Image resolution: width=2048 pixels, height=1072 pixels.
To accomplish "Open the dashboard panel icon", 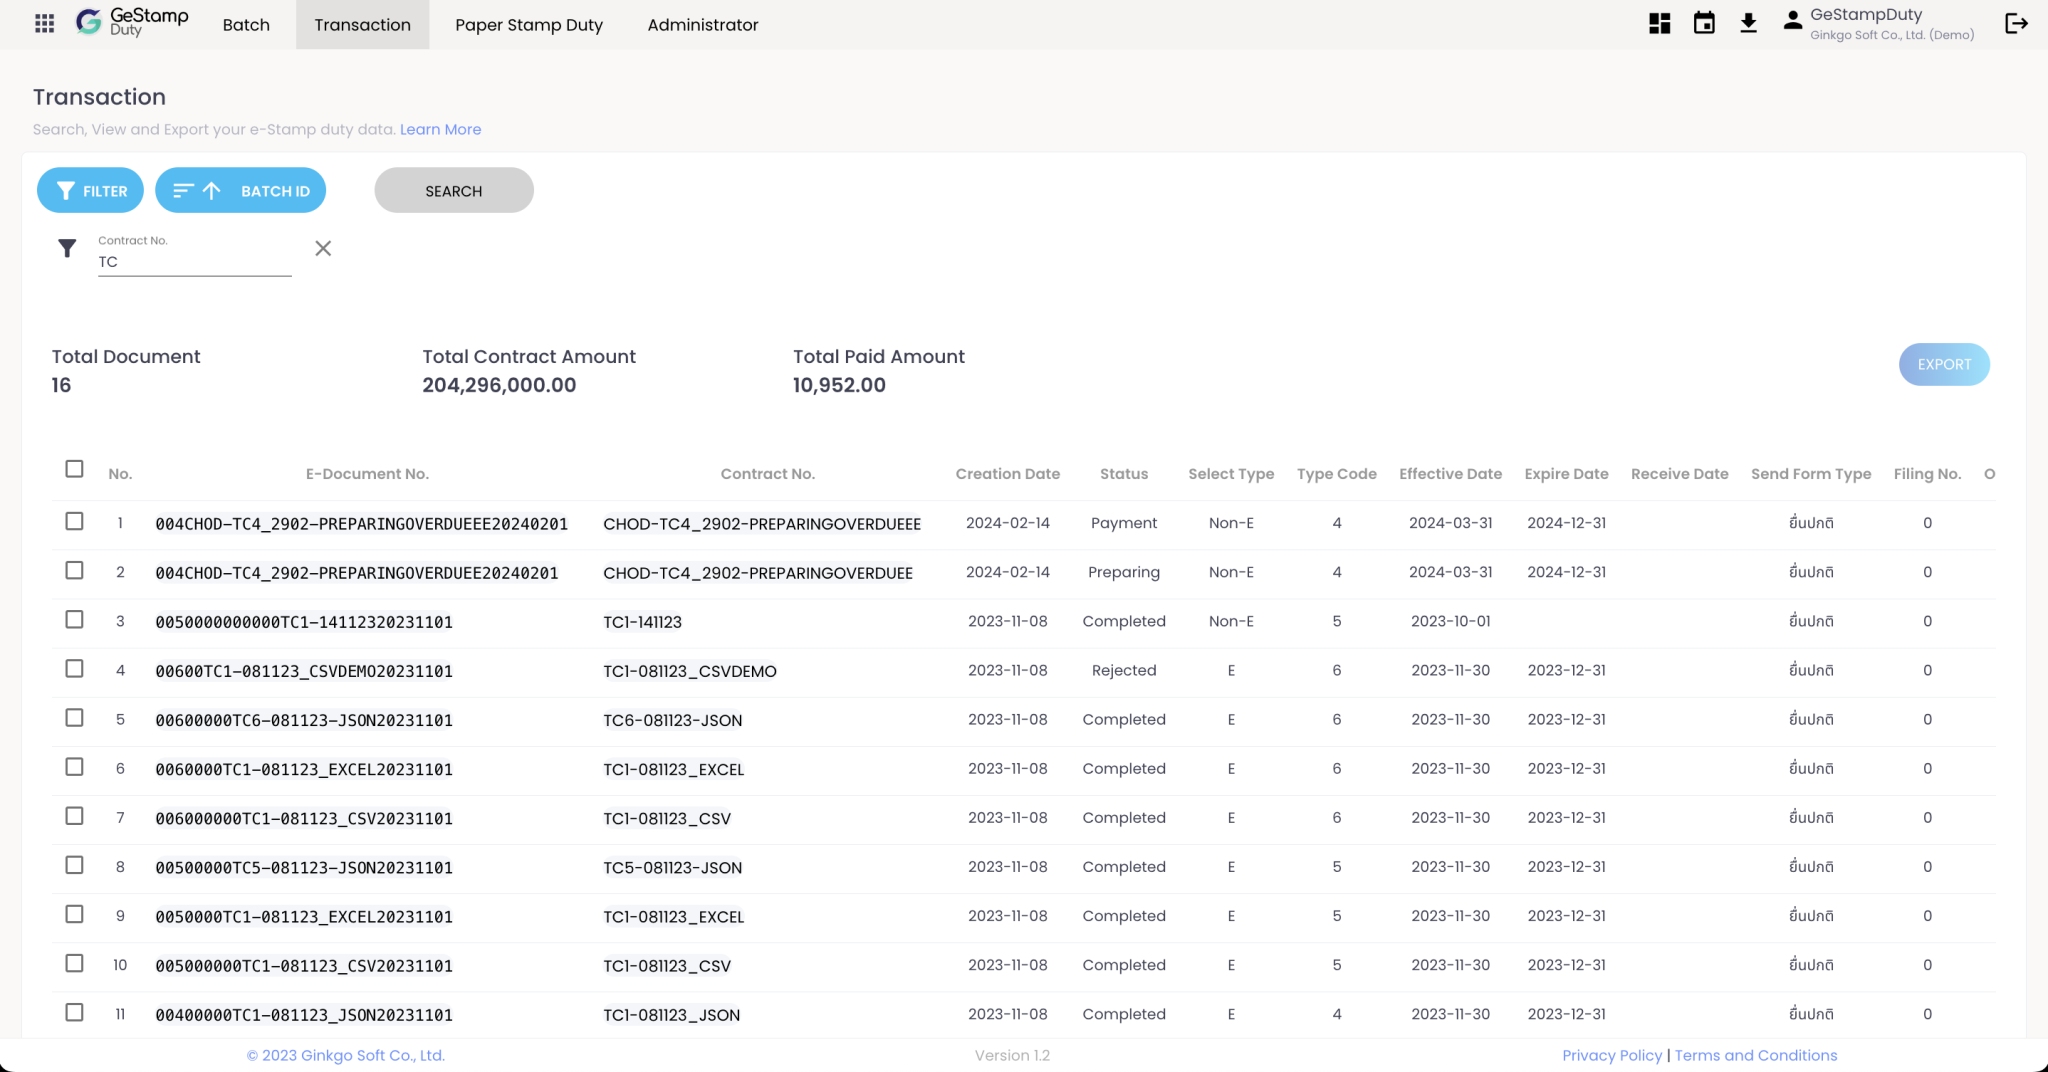I will click(x=1658, y=22).
